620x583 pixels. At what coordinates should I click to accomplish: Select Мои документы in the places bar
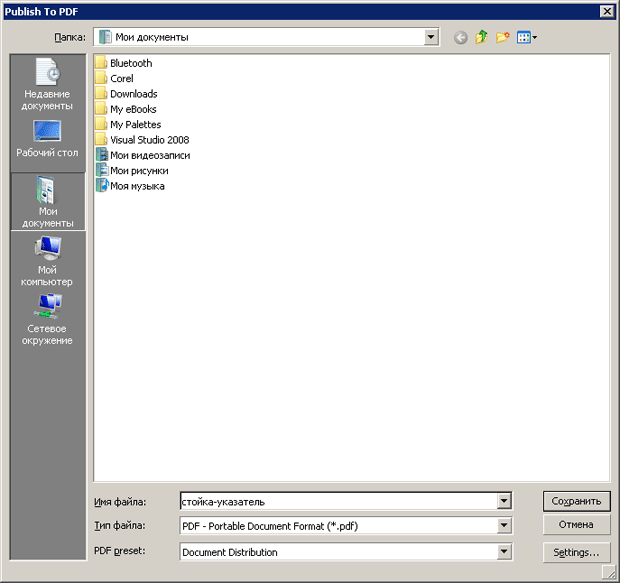(48, 202)
